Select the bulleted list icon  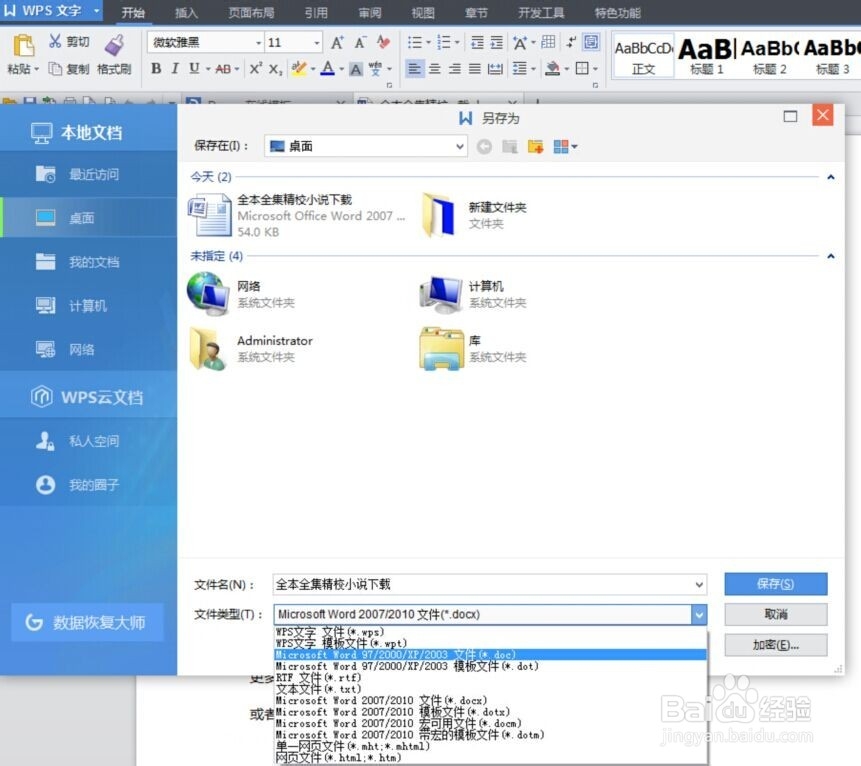[417, 43]
